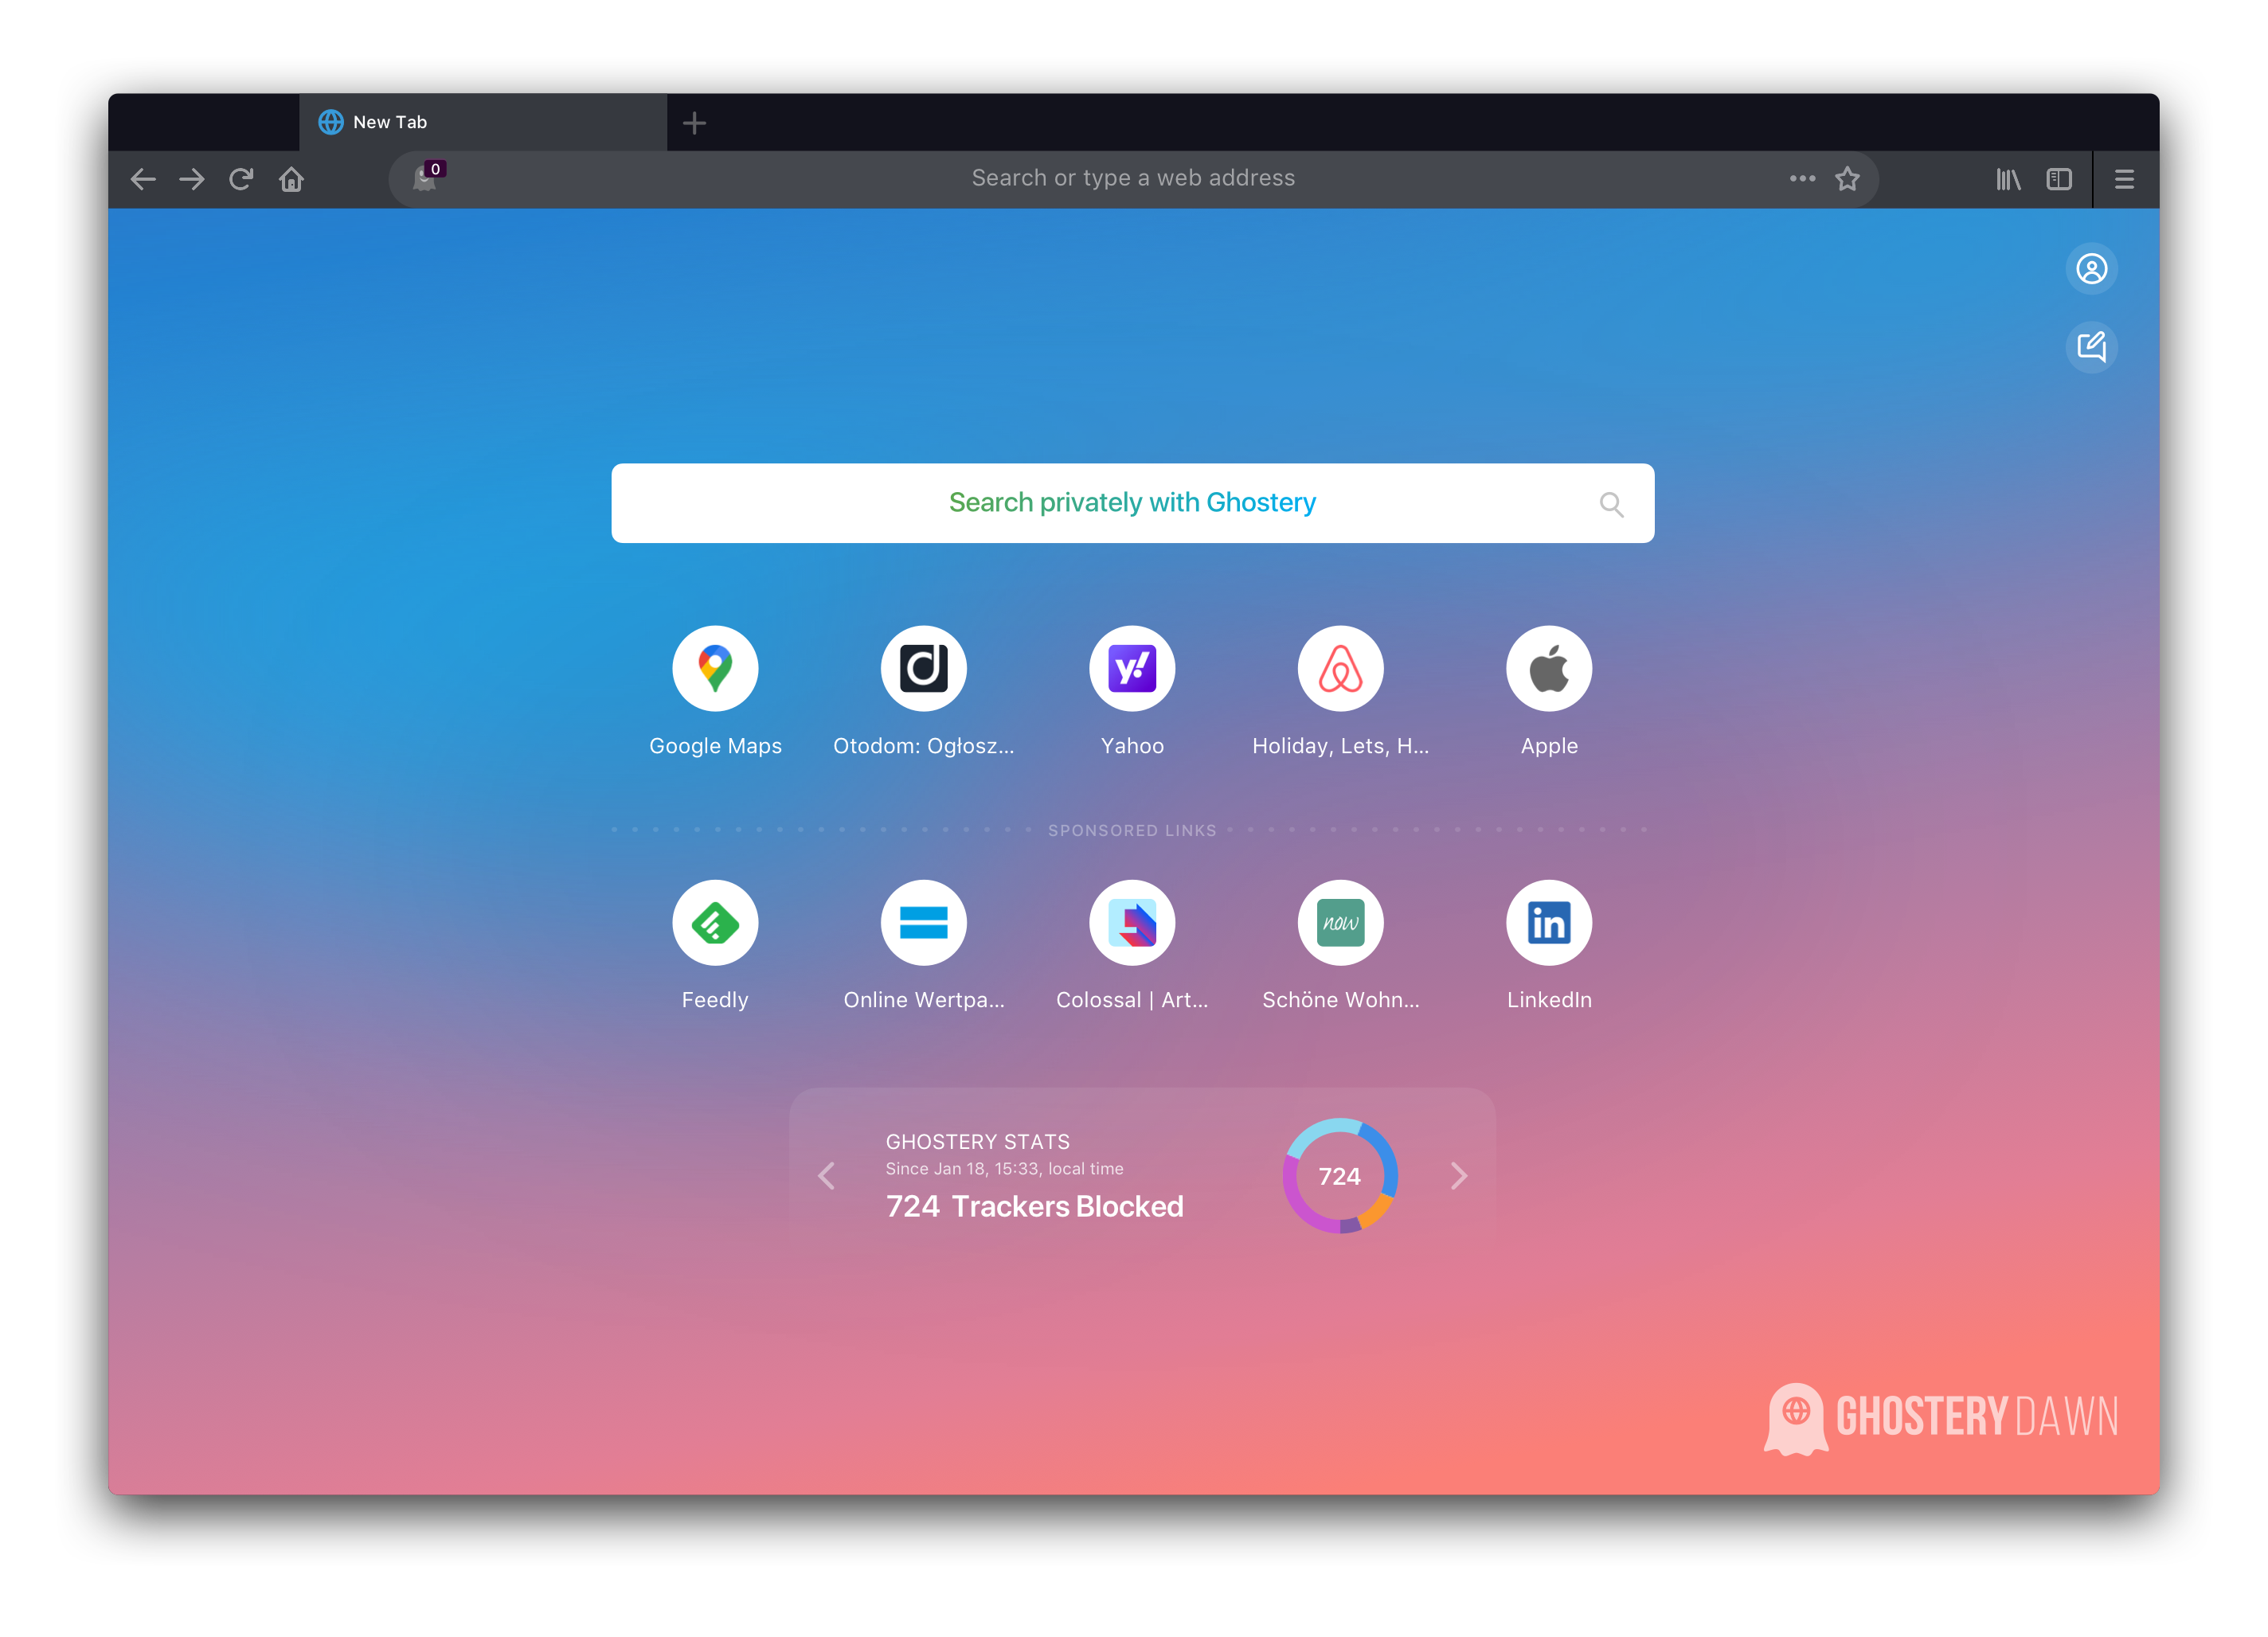Toggle the sidebar view
Image resolution: width=2268 pixels, height=1637 pixels.
[2059, 179]
